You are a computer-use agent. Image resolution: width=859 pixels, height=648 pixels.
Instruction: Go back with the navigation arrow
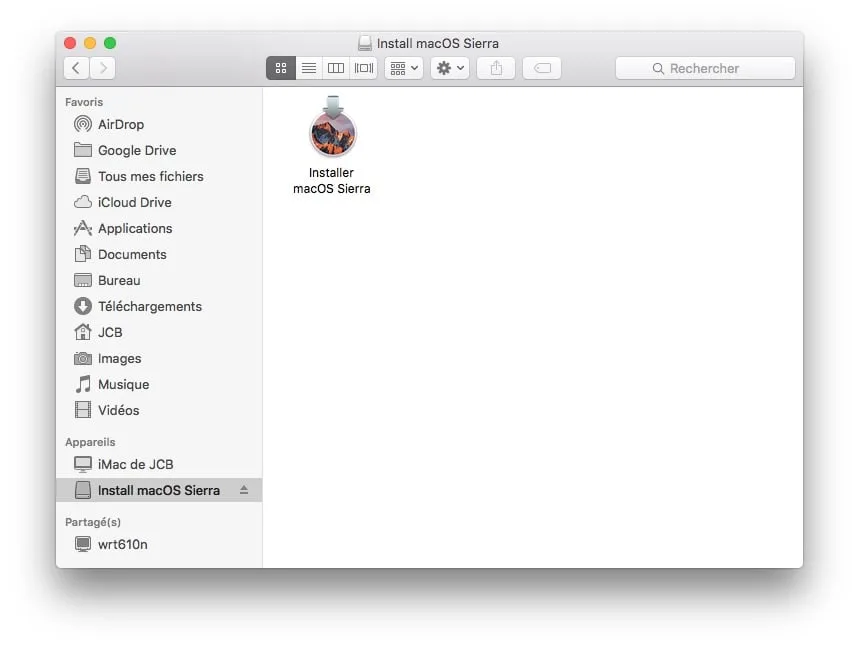point(76,68)
